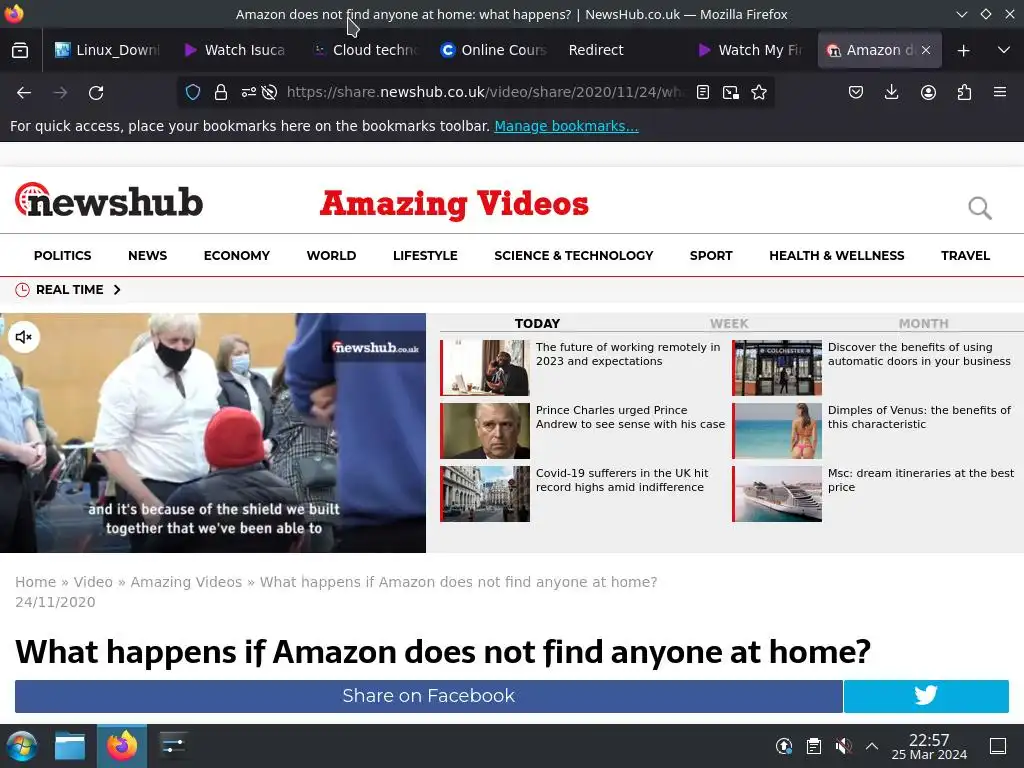Click the Colchester station thumbnail
This screenshot has height=768, width=1024.
[x=777, y=368]
